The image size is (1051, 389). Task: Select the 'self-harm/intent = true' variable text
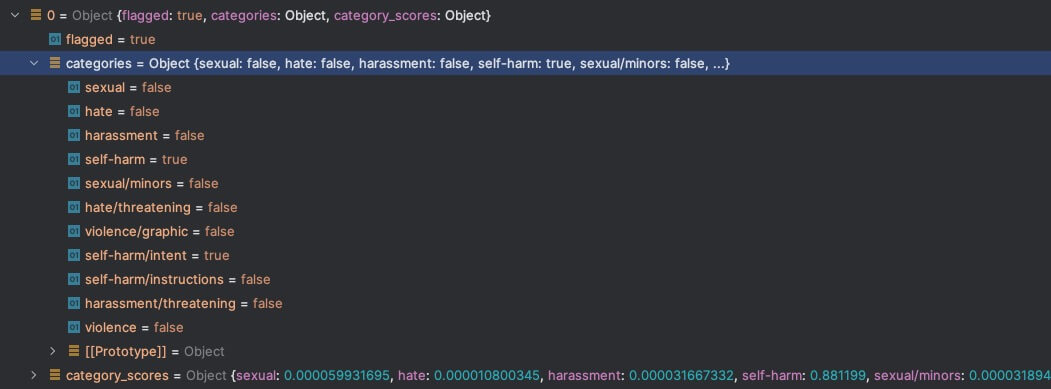pos(157,256)
